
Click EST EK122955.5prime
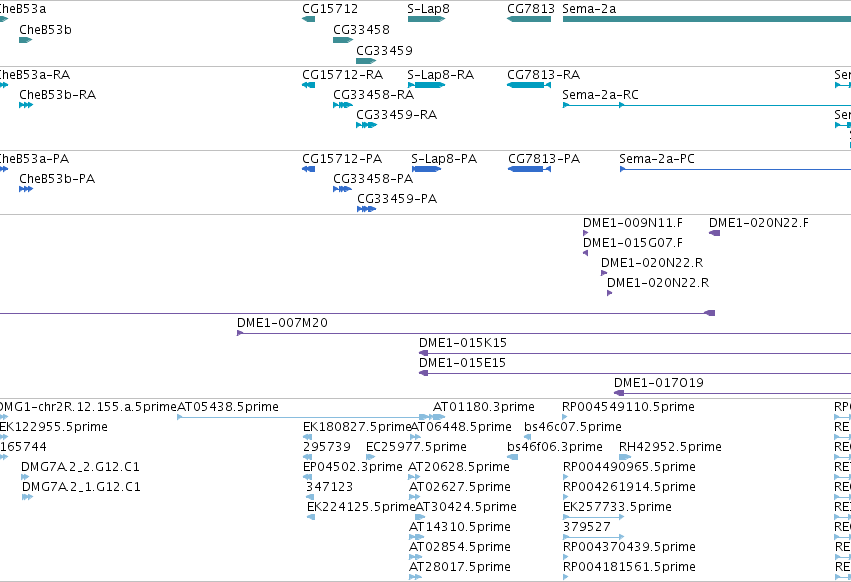click(x=54, y=427)
